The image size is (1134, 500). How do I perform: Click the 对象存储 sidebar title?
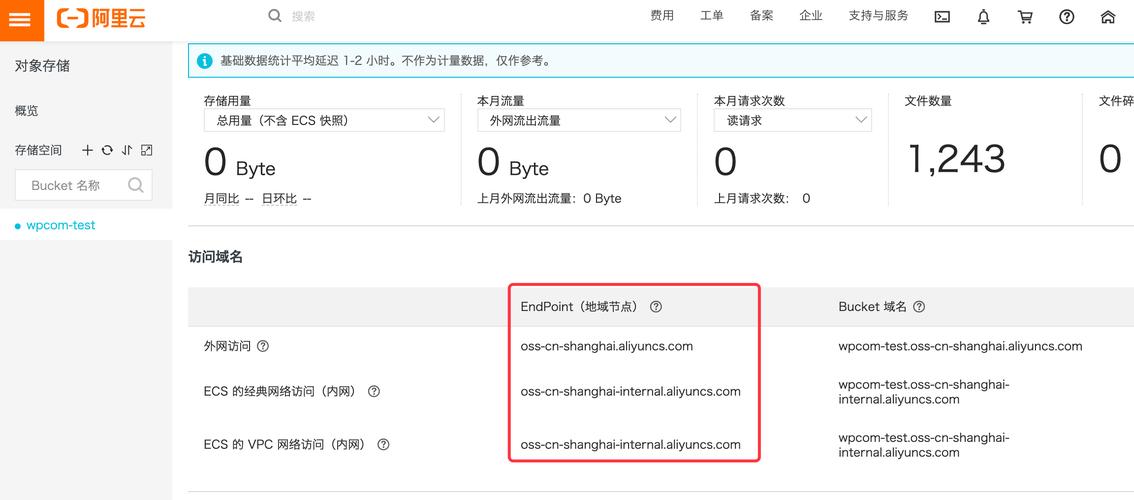42,67
